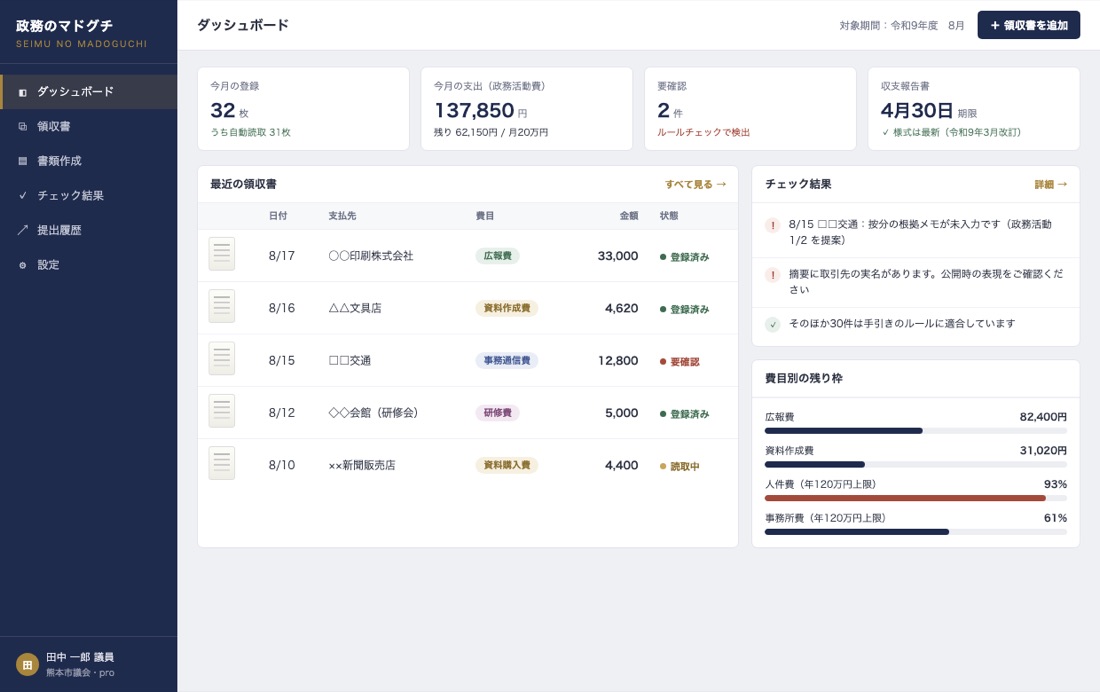The image size is (1100, 692).
Task: Click amount 12,800 in receipts table
Action: (618, 360)
